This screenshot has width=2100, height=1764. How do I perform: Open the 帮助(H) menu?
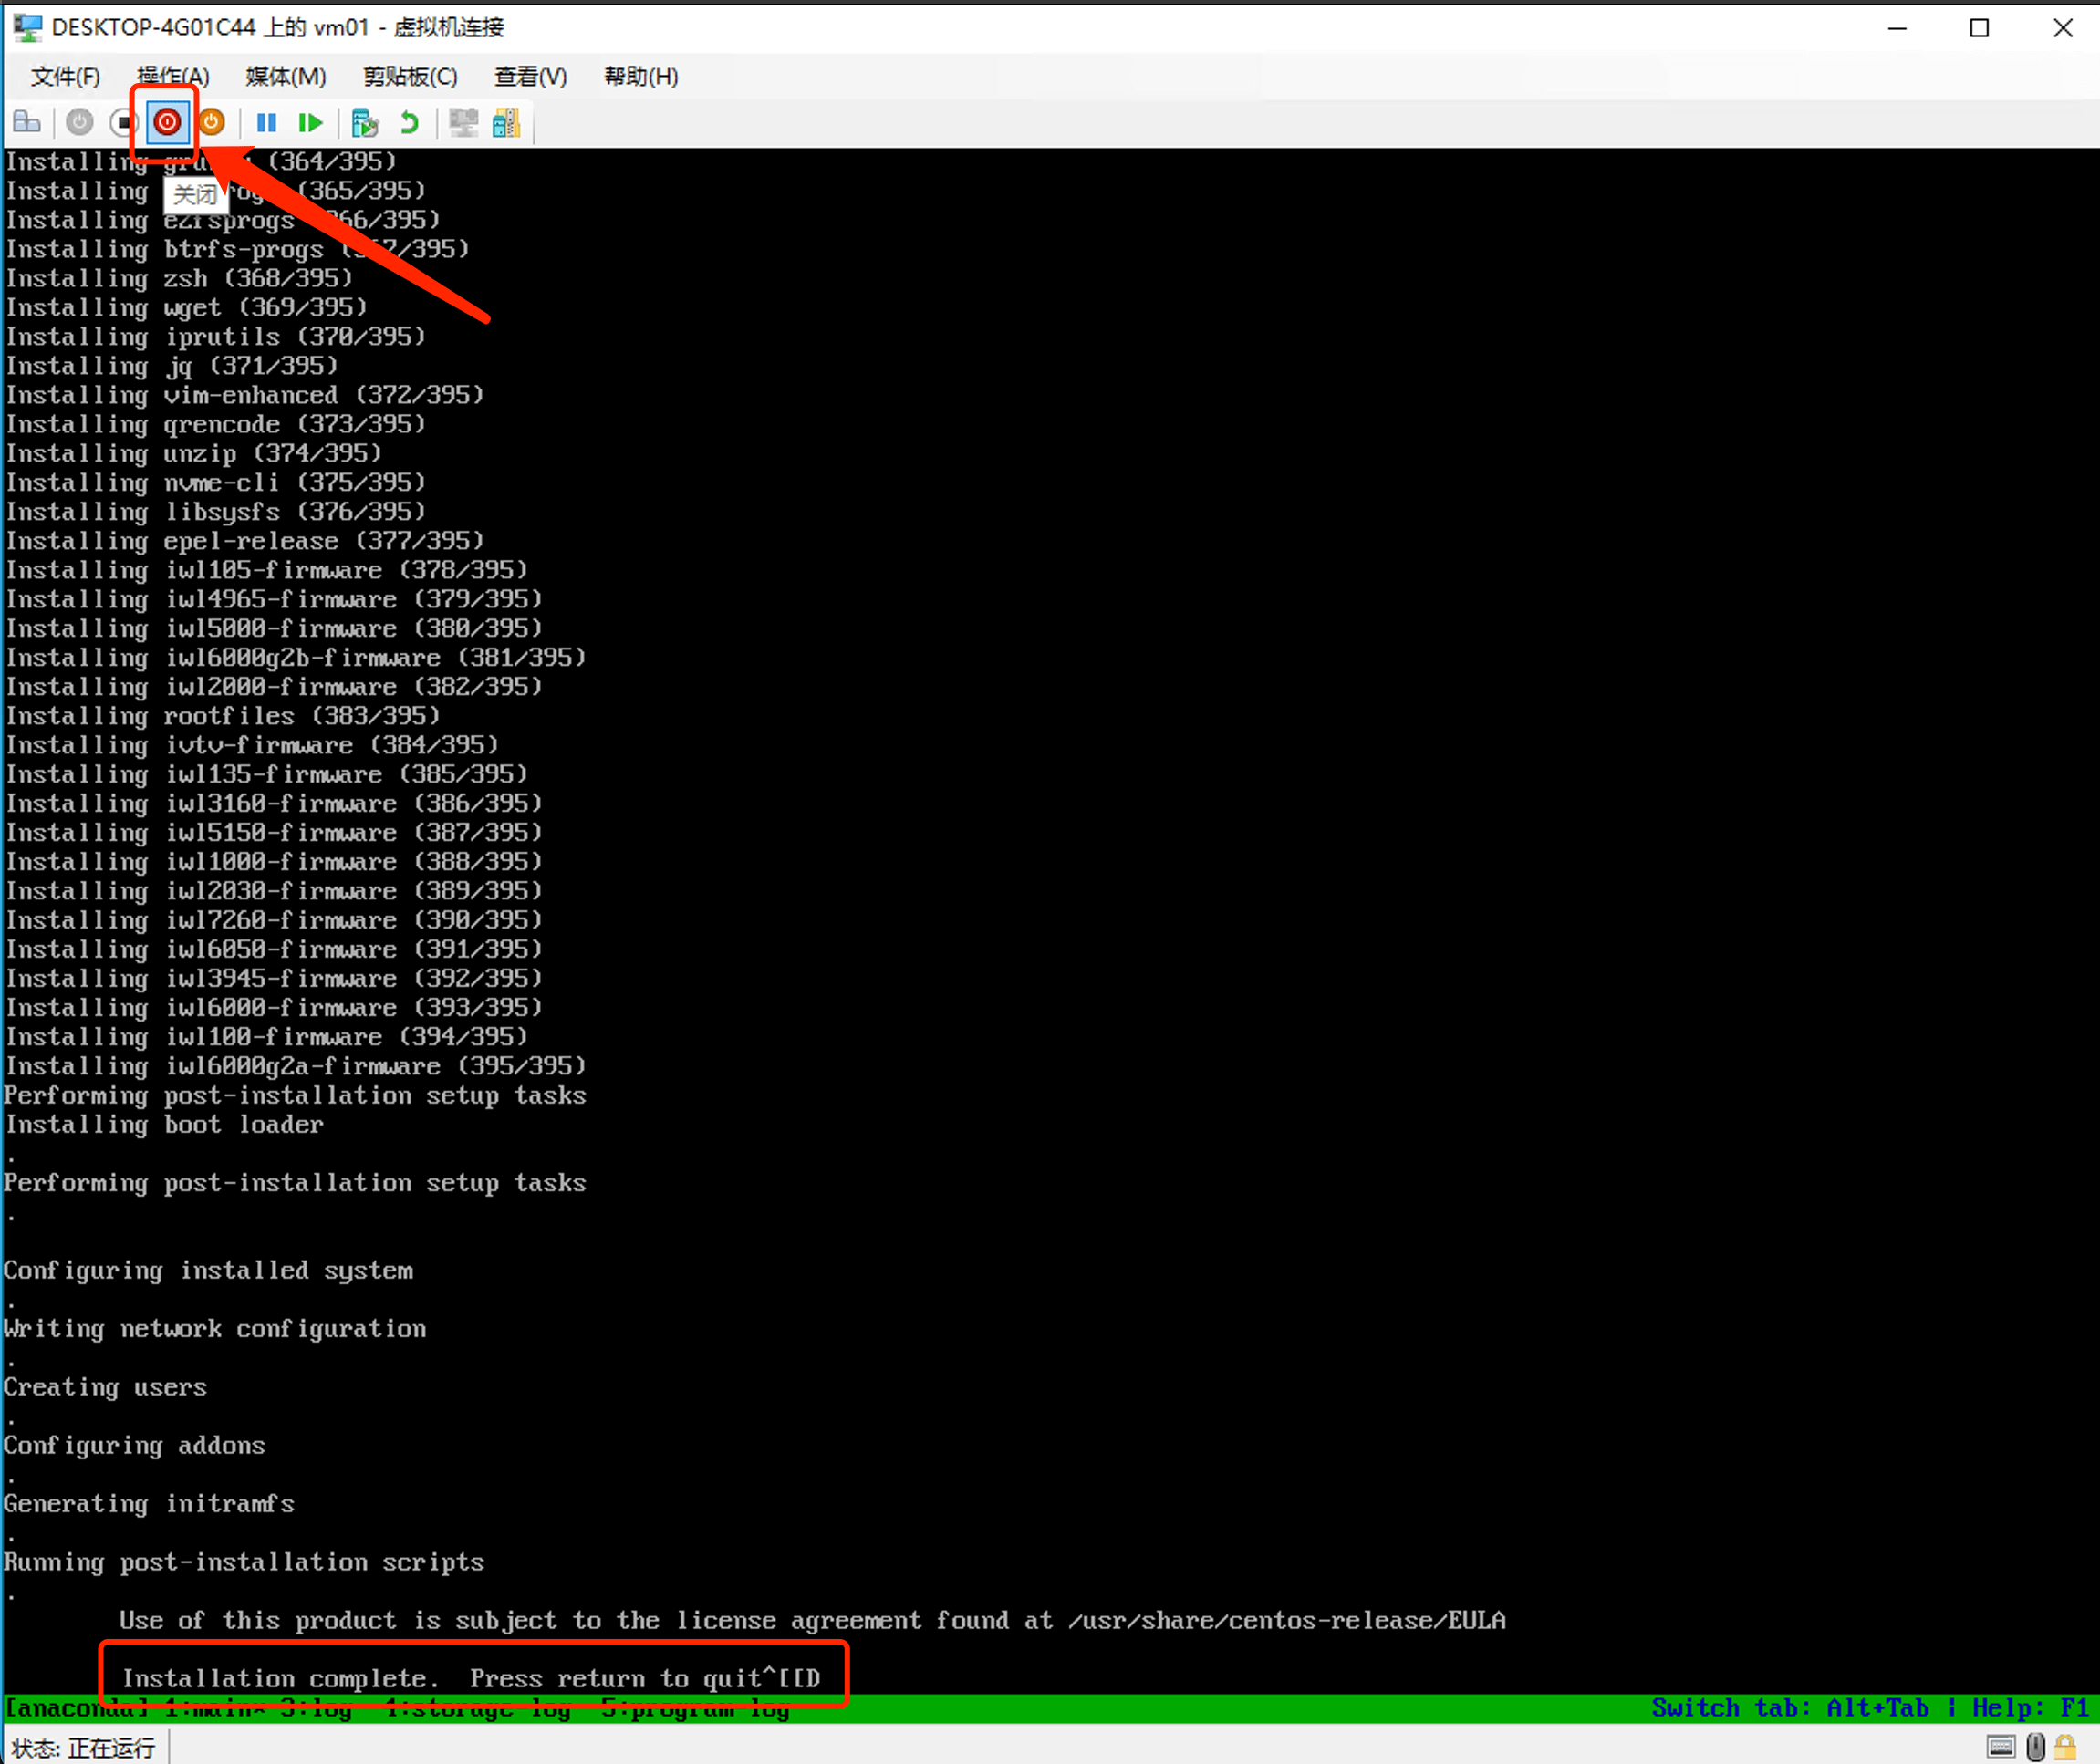click(x=641, y=77)
